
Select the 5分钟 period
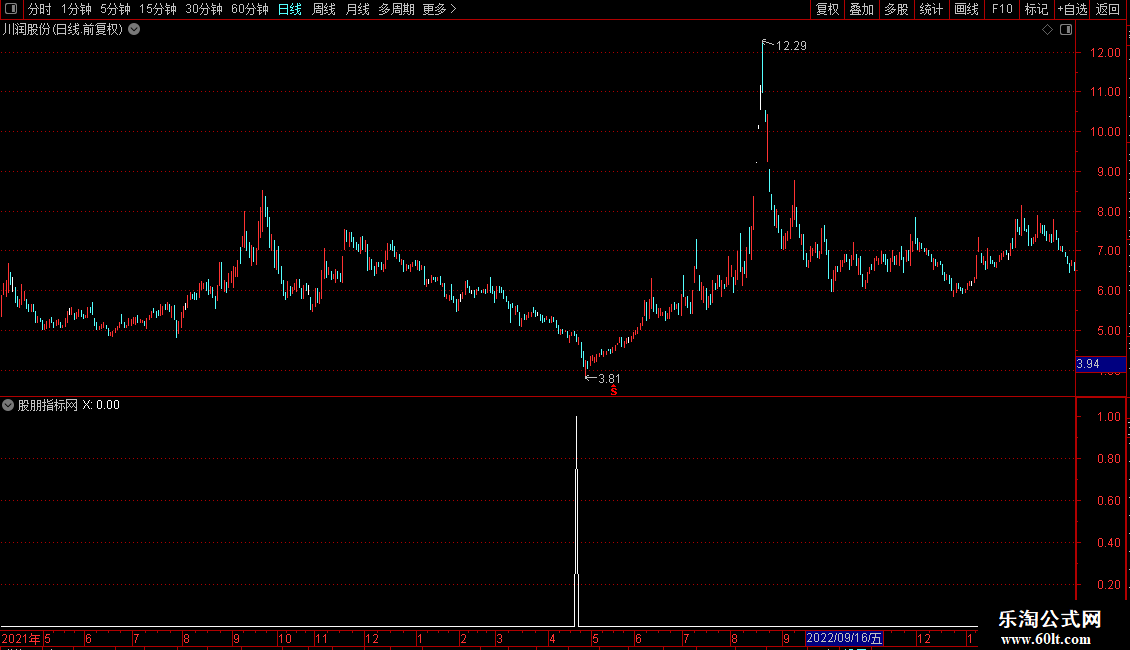(x=115, y=9)
